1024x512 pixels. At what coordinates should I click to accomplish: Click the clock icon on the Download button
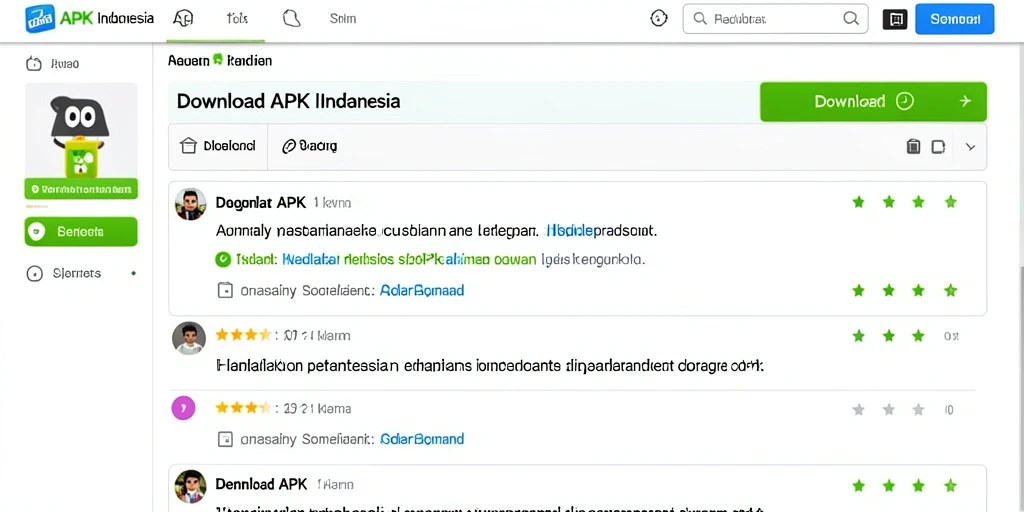coord(904,101)
